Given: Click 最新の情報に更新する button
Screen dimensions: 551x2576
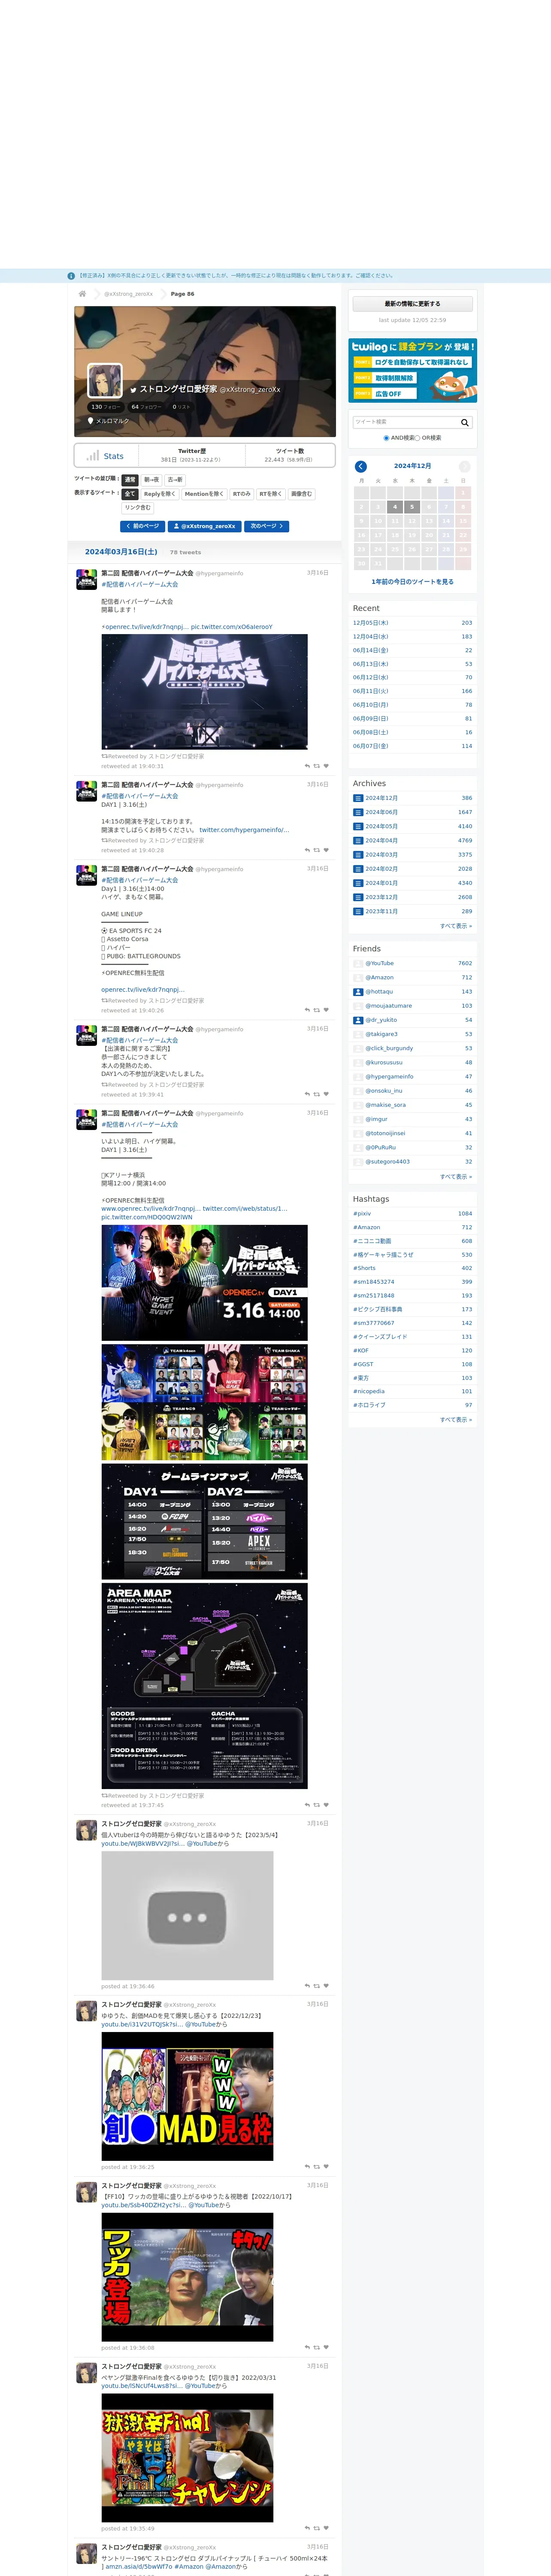Looking at the screenshot, I should 412,304.
